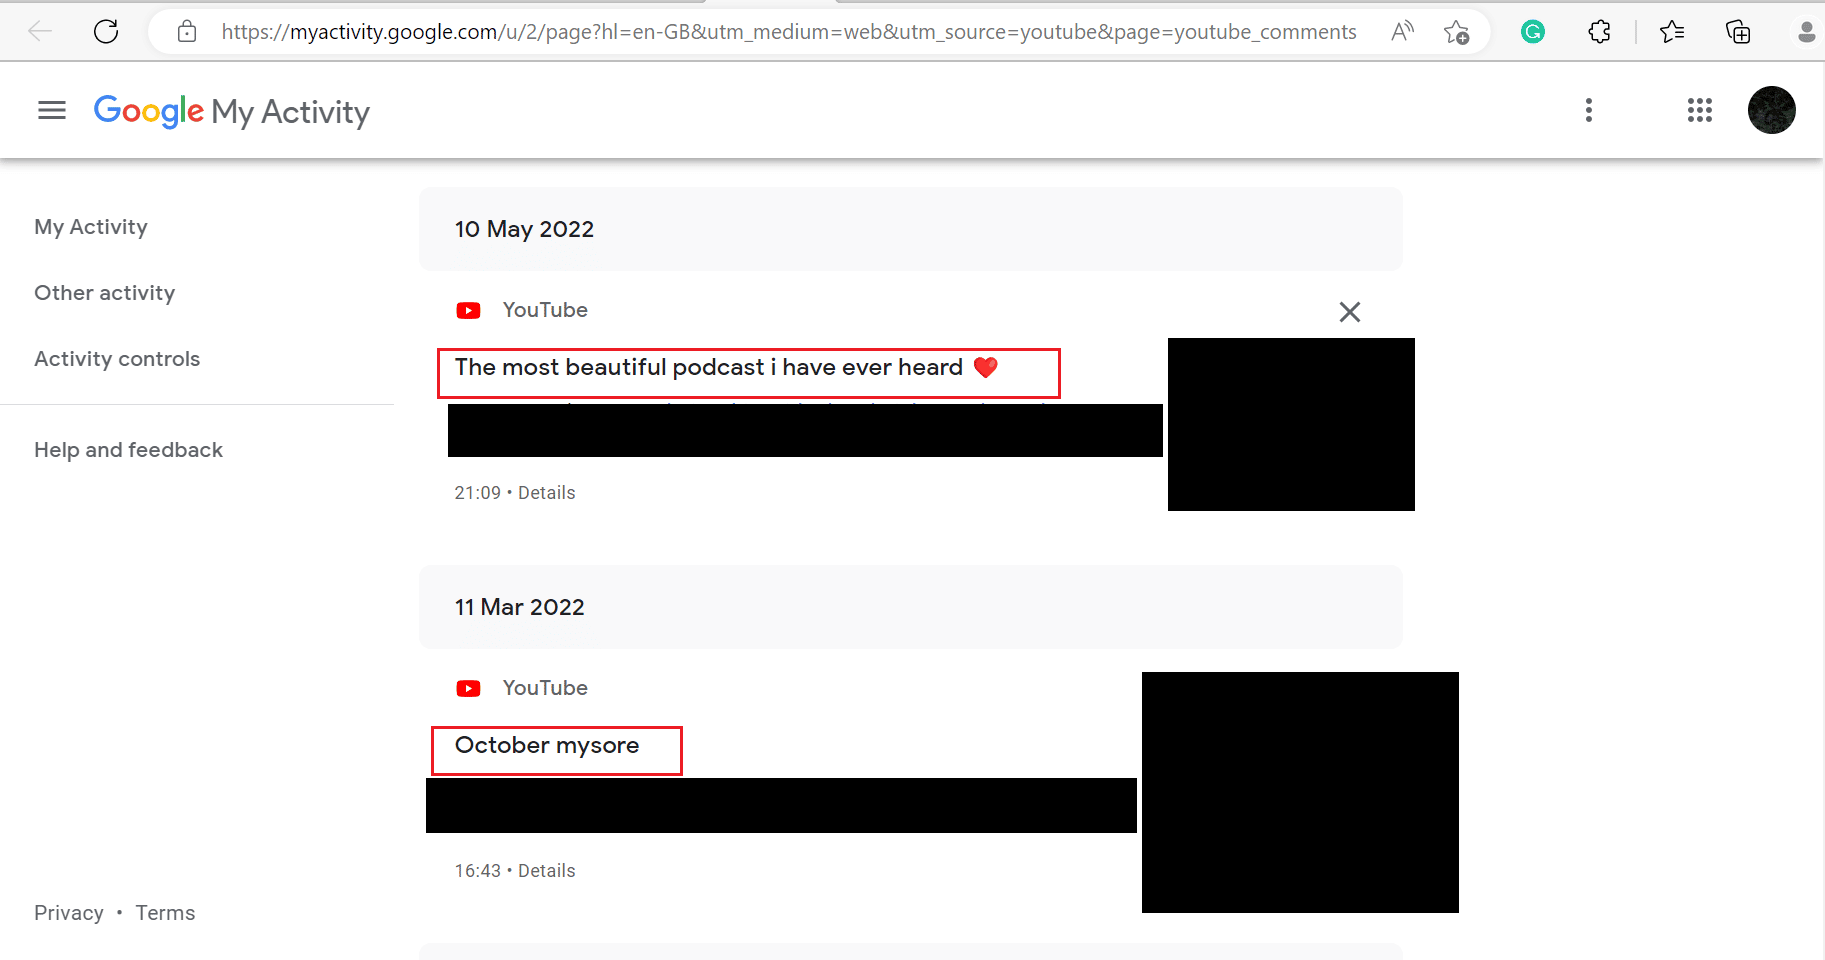Open the three-dot more options menu

[1588, 110]
